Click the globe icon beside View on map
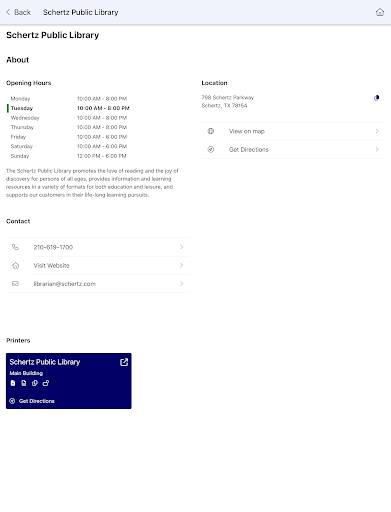This screenshot has width=391, height=512. (211, 131)
